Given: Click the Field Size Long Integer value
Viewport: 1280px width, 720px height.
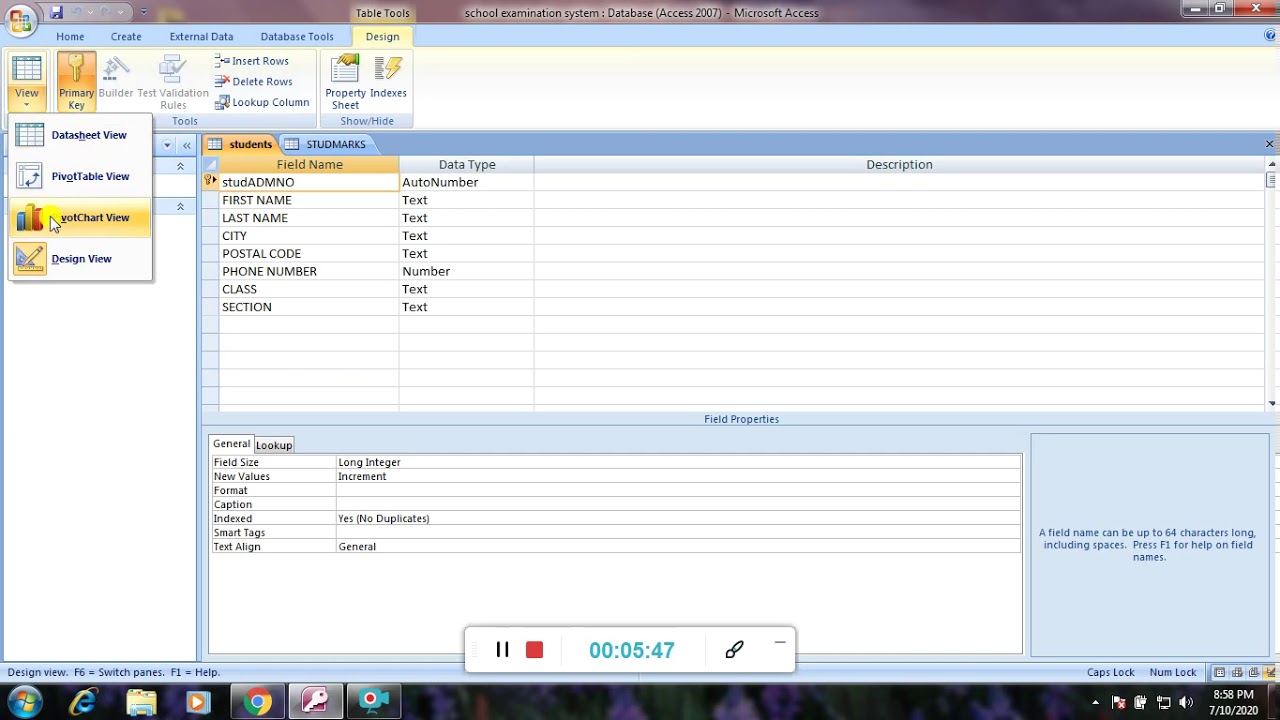Looking at the screenshot, I should click(678, 462).
